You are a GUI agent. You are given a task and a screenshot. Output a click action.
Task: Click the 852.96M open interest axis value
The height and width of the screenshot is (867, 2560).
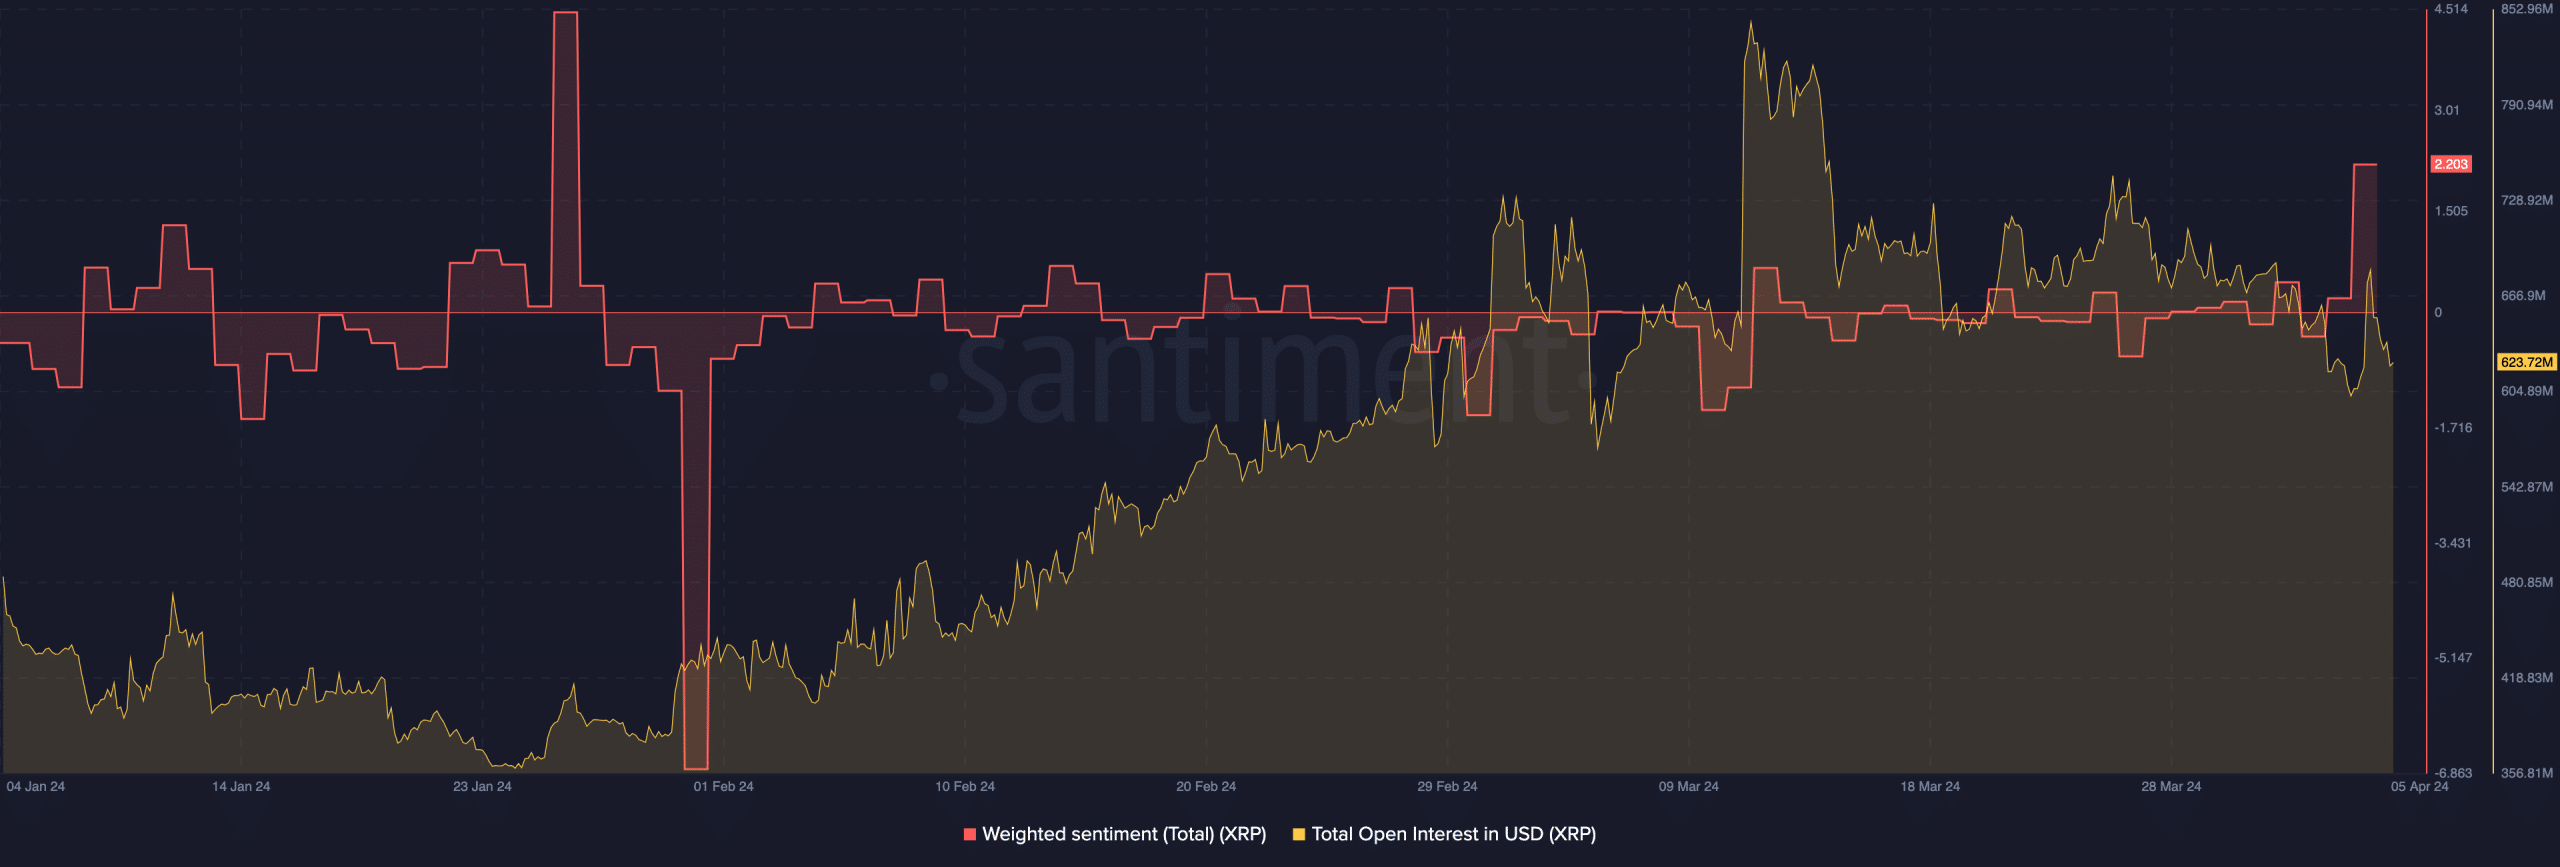pos(2527,9)
